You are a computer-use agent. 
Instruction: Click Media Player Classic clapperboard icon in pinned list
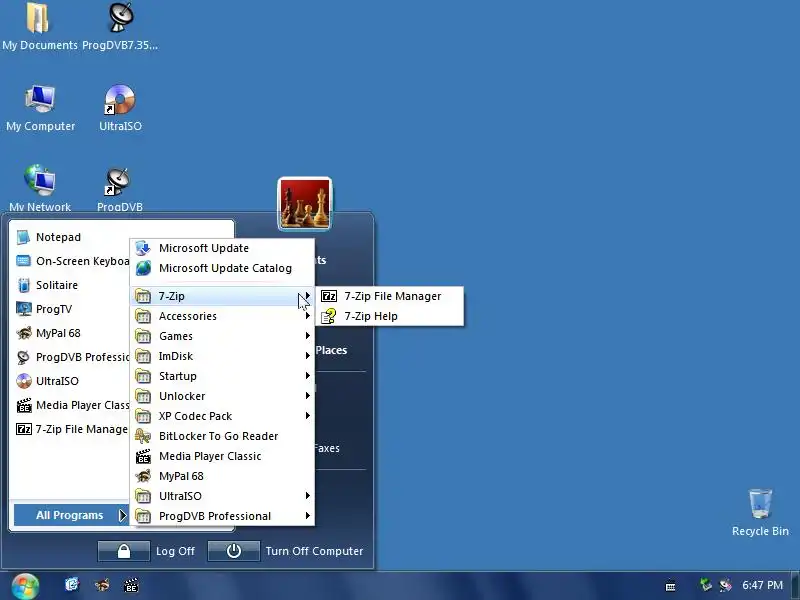[x=23, y=405]
